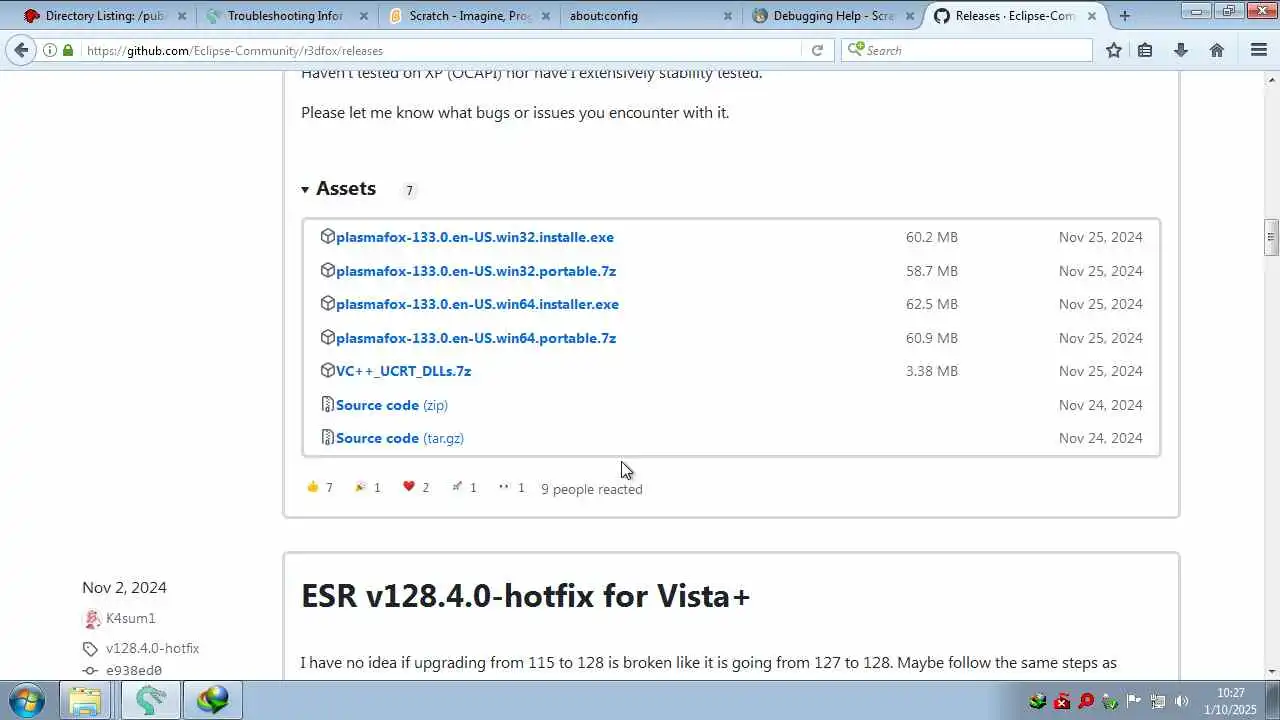The image size is (1280, 720).
Task: Open K4sum1 user profile
Action: pyautogui.click(x=131, y=618)
